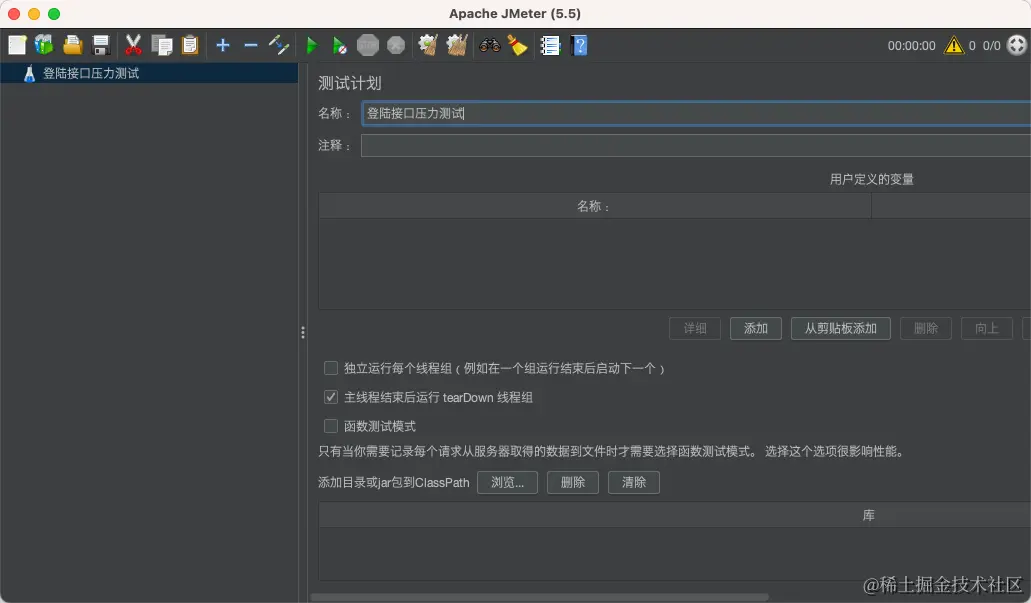1031x603 pixels.
Task: Click the Help question mark icon
Action: click(x=579, y=45)
